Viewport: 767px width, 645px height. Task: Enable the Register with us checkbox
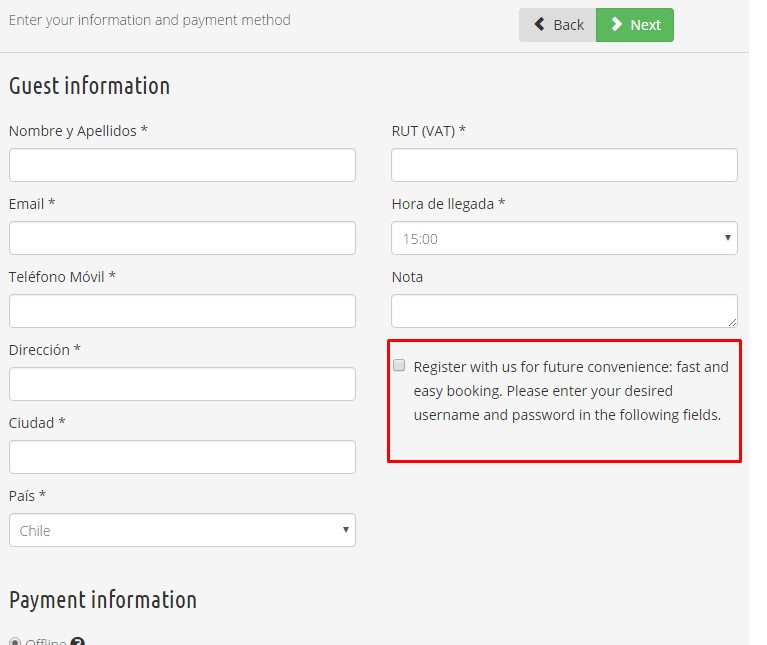point(400,366)
